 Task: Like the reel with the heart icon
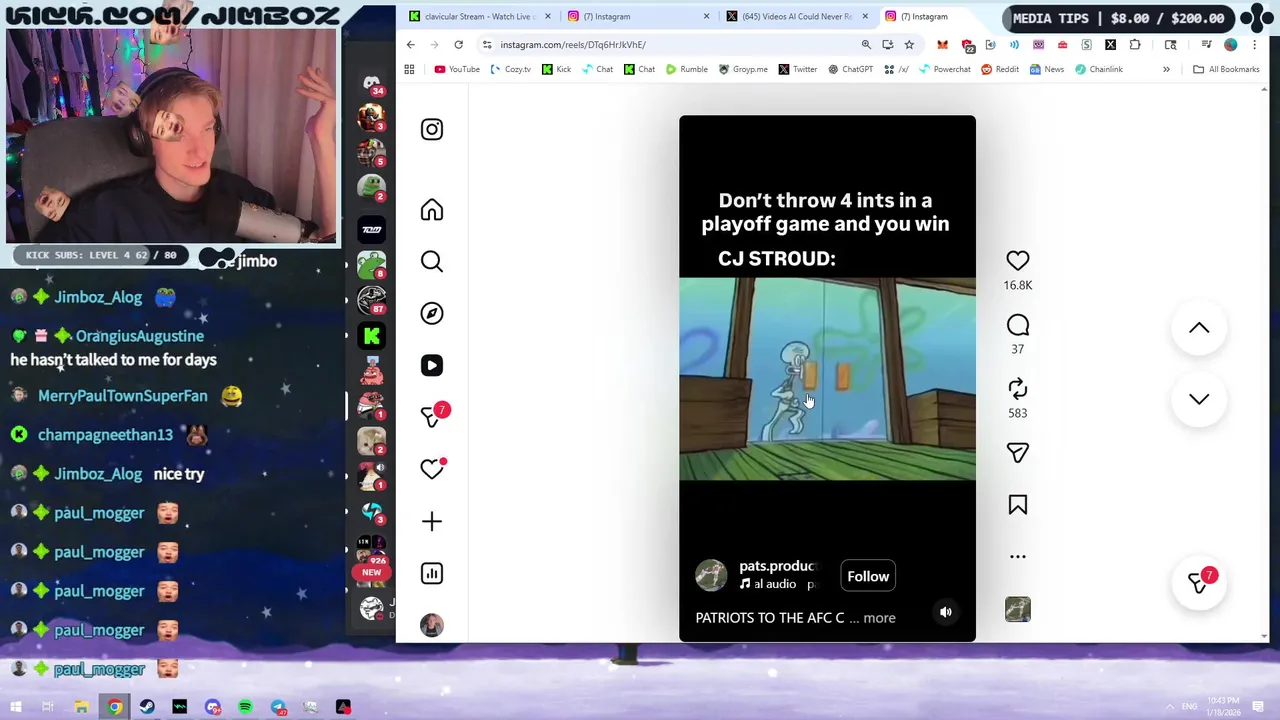coord(1017,261)
